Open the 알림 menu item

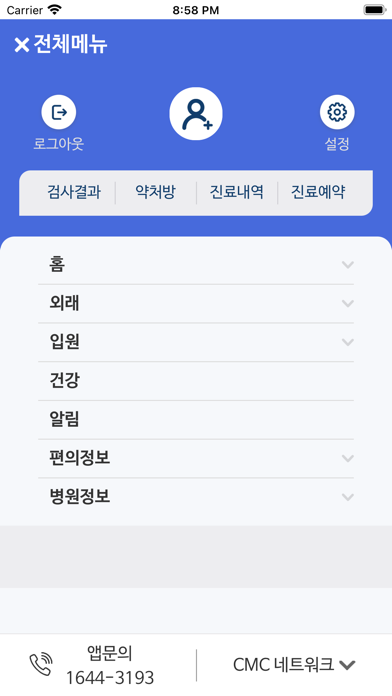point(196,419)
